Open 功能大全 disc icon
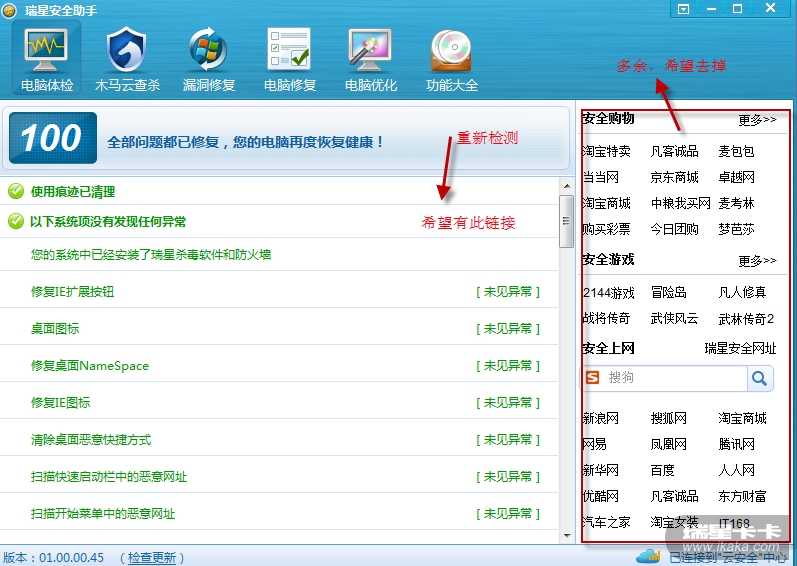Image resolution: width=797 pixels, height=566 pixels. tap(451, 50)
